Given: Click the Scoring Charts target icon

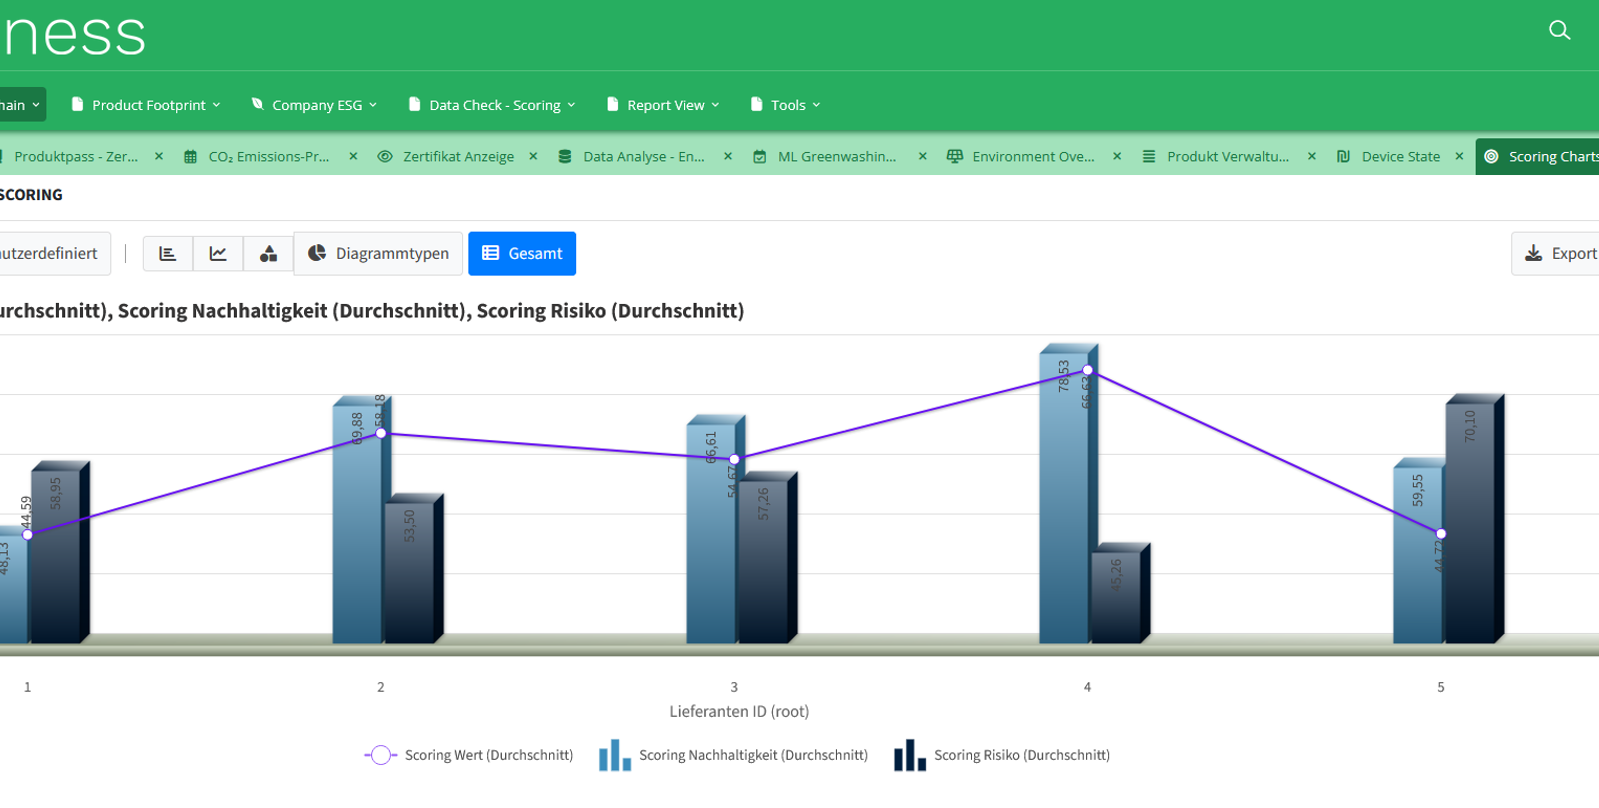Looking at the screenshot, I should (x=1491, y=157).
